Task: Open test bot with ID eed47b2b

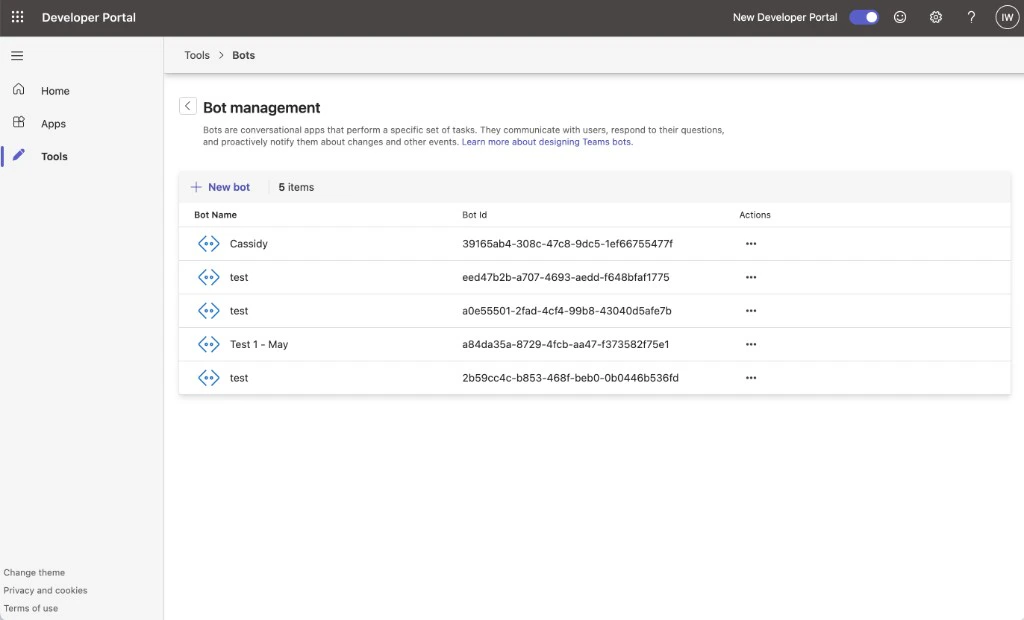Action: [239, 277]
